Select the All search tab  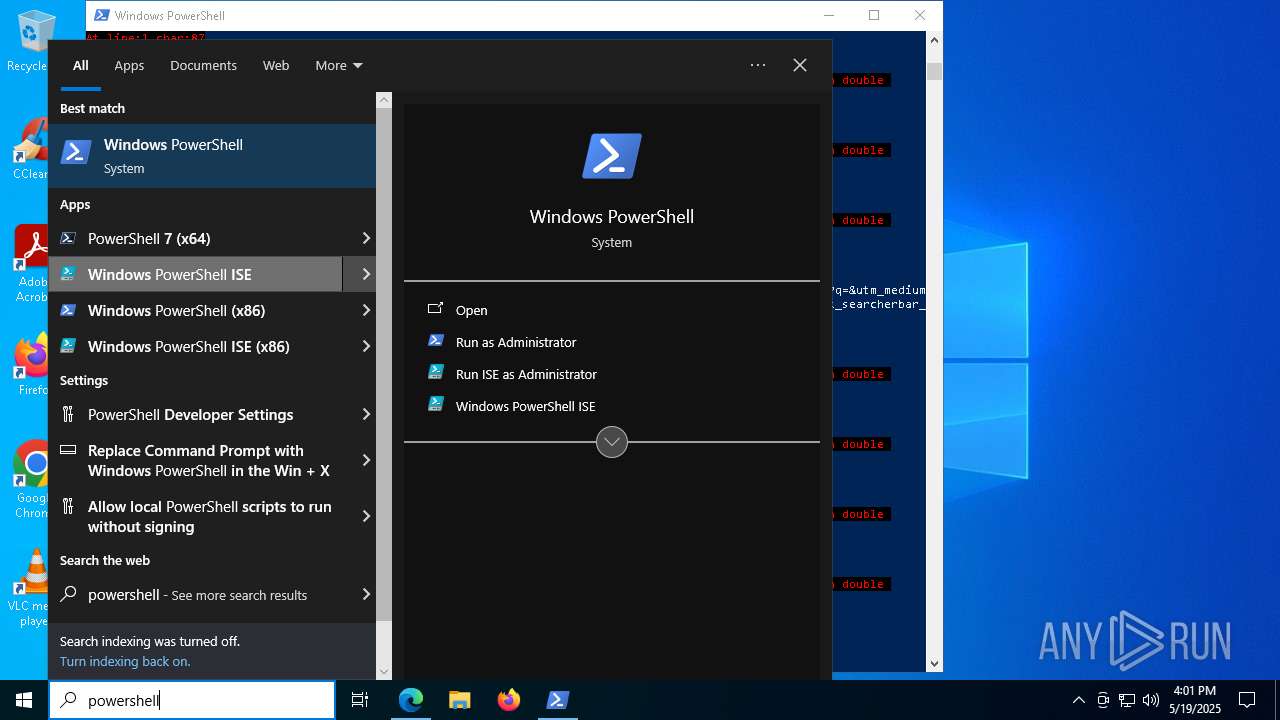click(81, 65)
